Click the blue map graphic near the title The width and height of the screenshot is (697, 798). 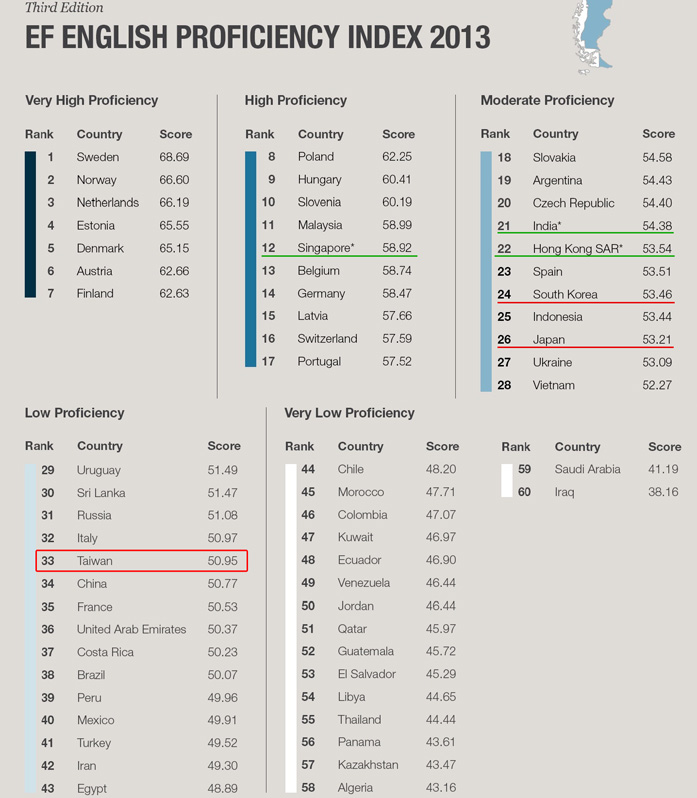[x=592, y=37]
